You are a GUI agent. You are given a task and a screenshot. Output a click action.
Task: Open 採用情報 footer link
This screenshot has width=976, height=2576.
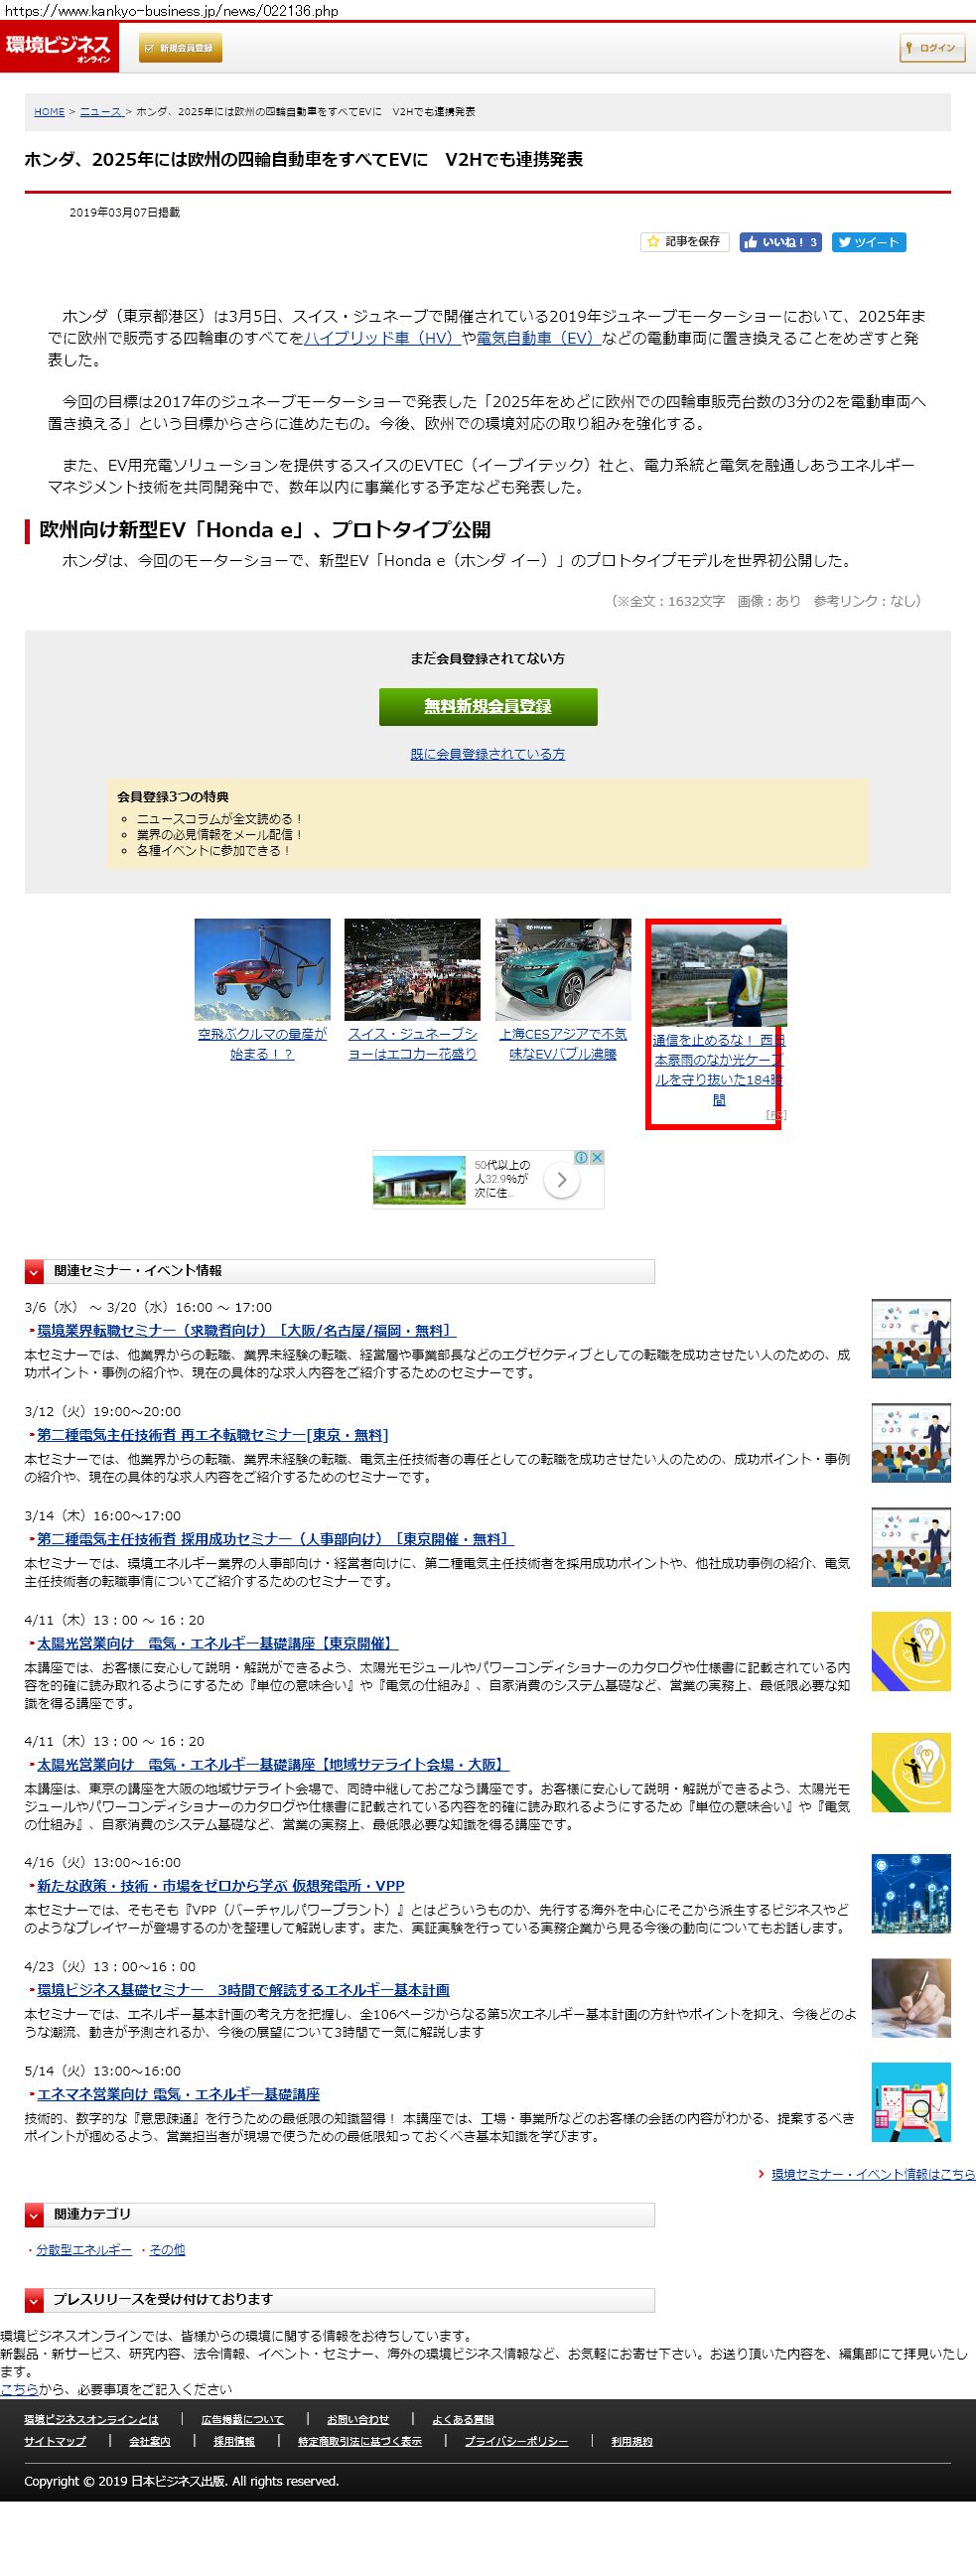(x=234, y=2441)
